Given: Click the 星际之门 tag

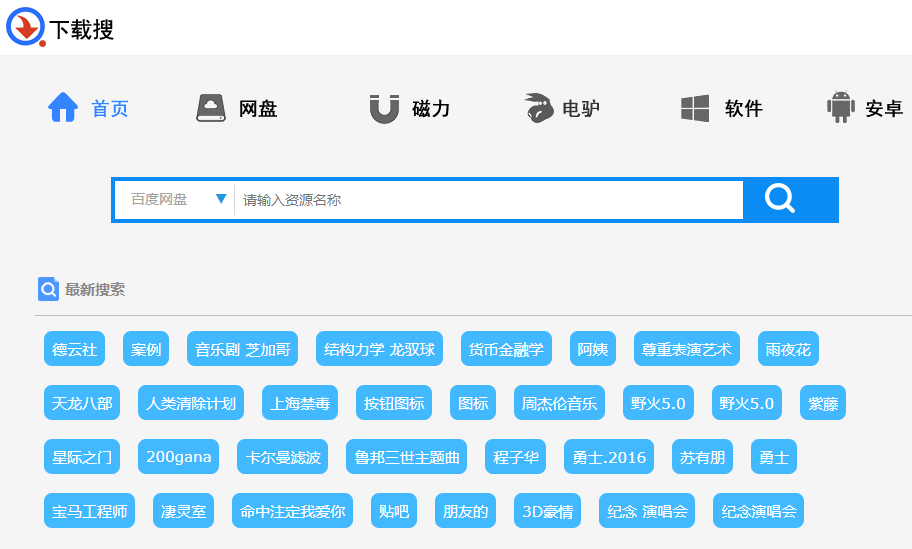Looking at the screenshot, I should click(82, 457).
